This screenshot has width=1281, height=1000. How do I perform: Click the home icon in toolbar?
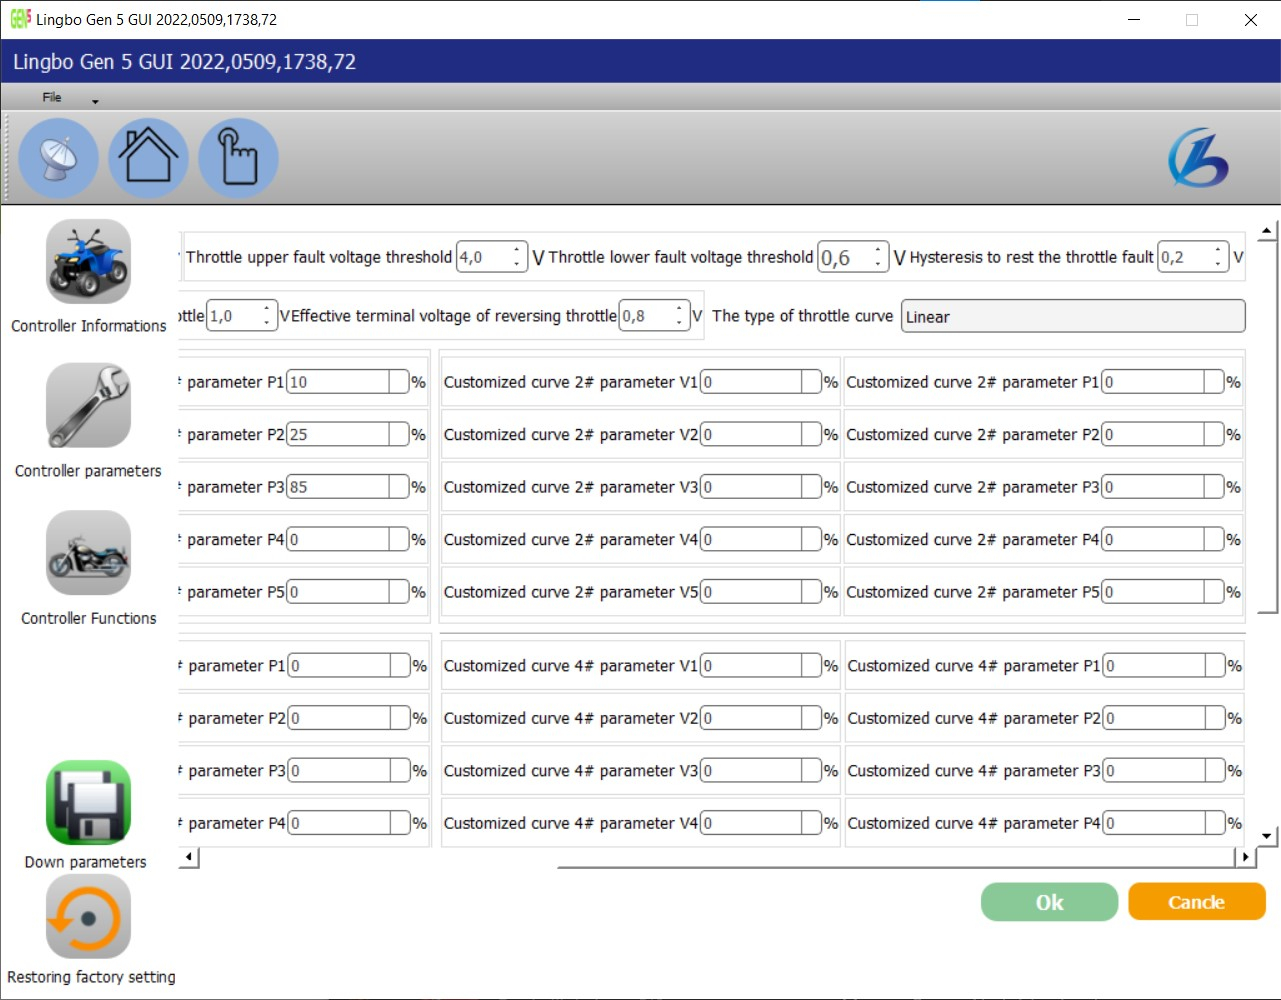148,158
